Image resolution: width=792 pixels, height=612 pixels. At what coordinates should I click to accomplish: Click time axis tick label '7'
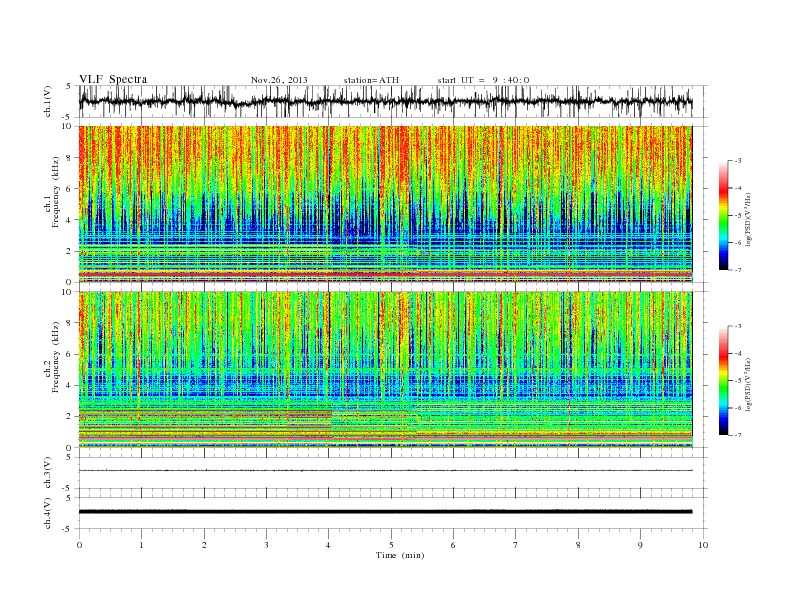pos(516,545)
